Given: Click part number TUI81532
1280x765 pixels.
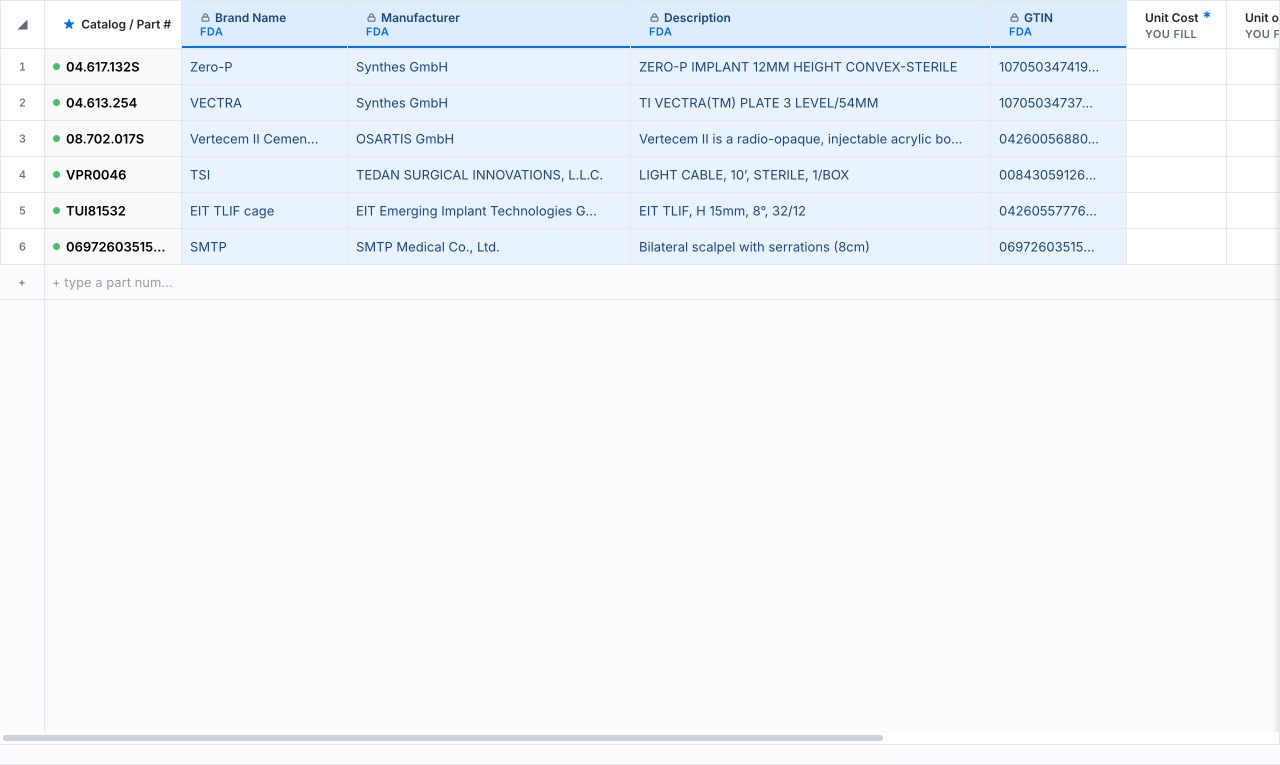Looking at the screenshot, I should tap(96, 211).
